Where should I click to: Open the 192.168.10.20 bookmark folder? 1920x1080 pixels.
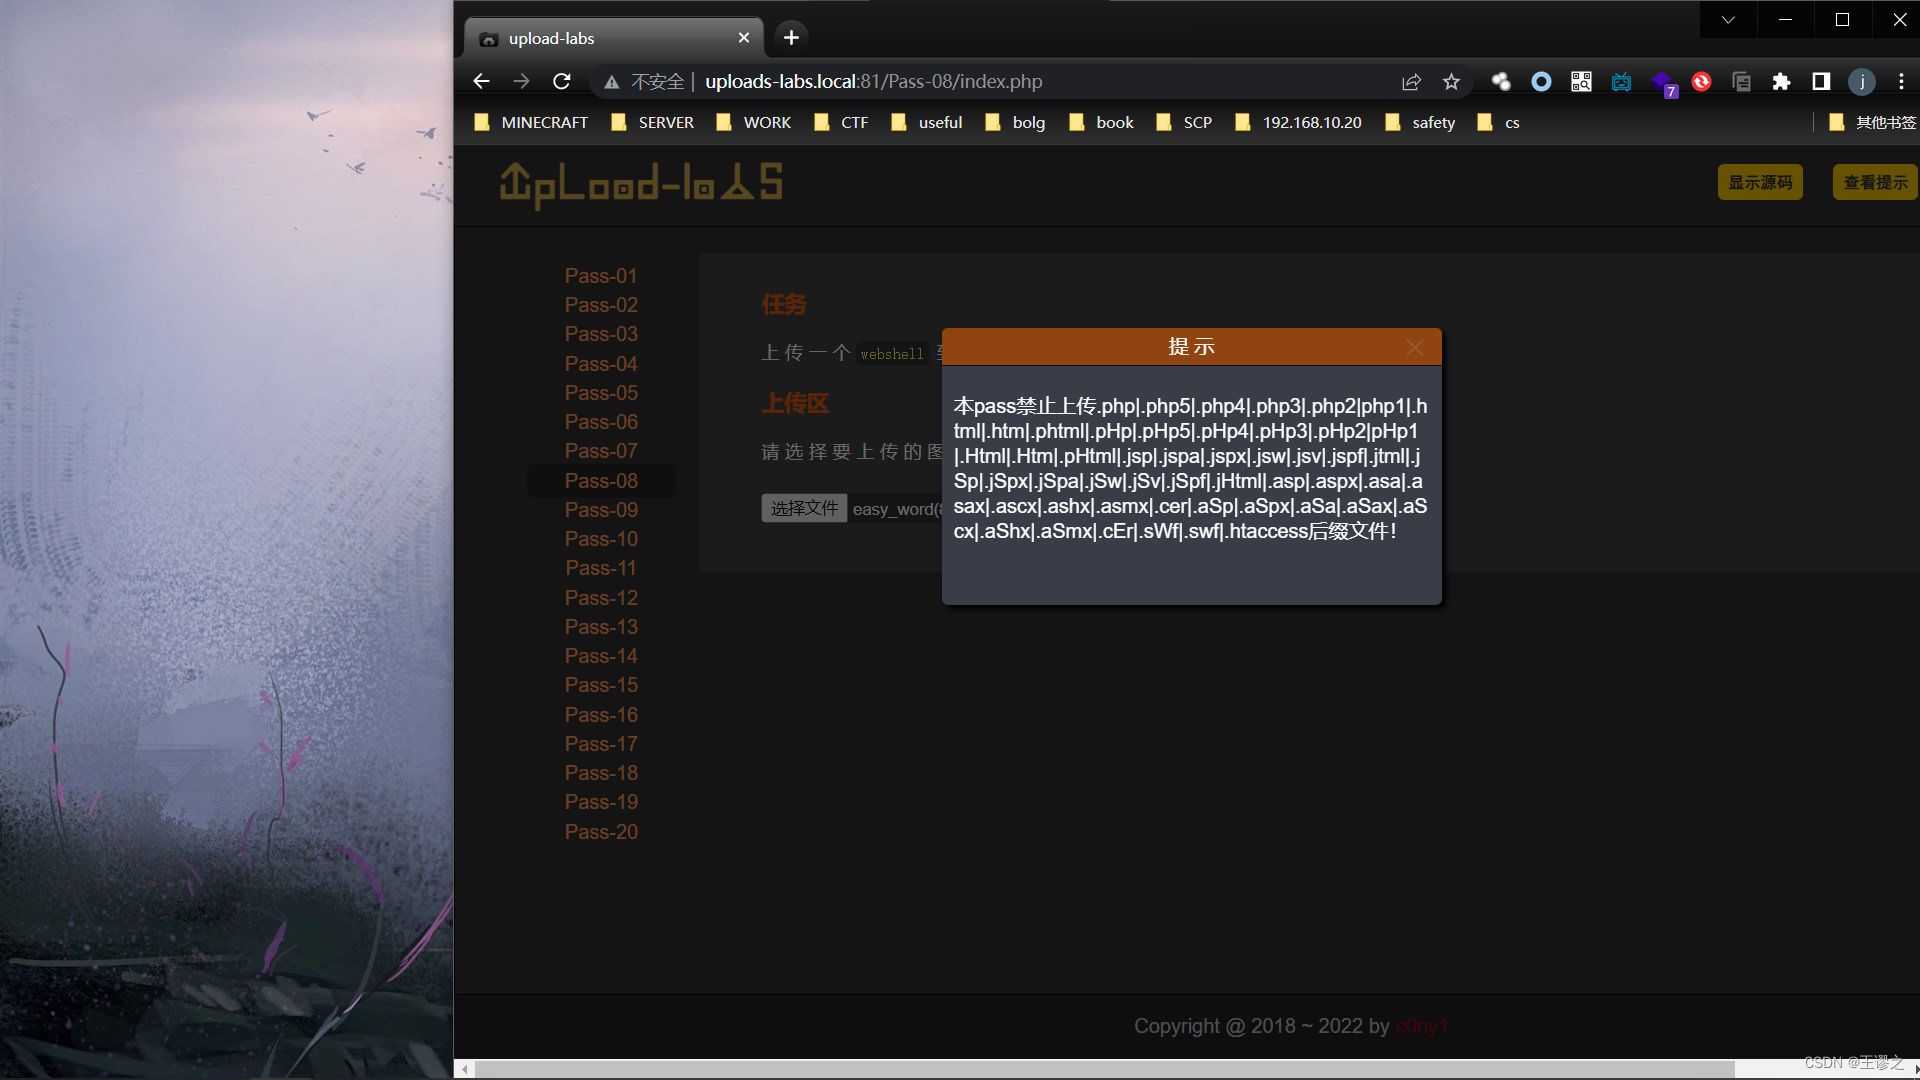pyautogui.click(x=1298, y=122)
